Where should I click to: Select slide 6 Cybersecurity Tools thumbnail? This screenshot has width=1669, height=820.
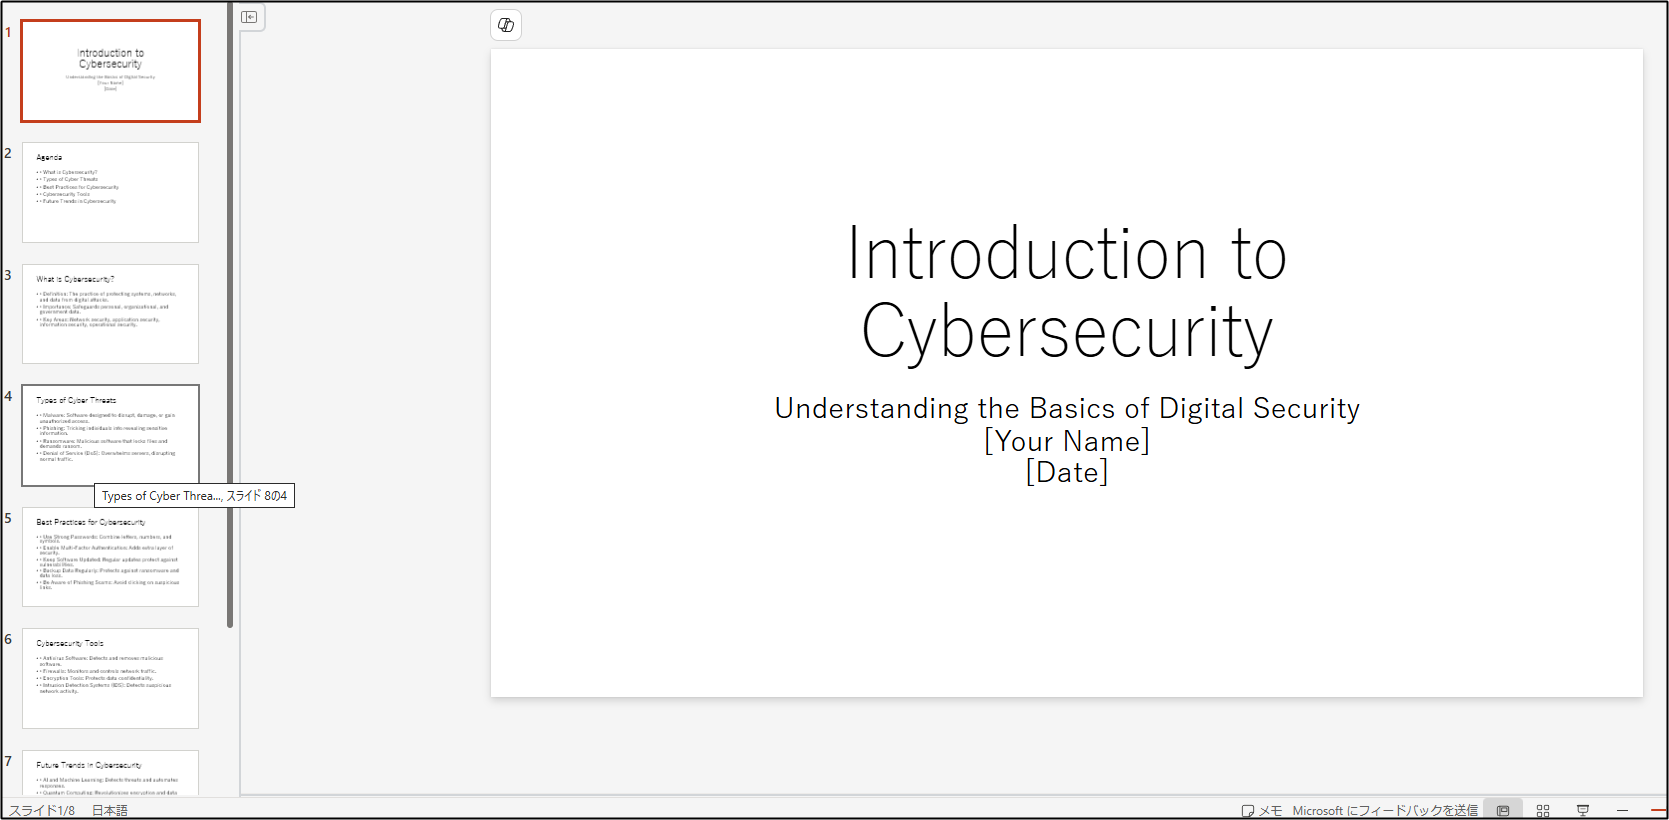tap(111, 678)
